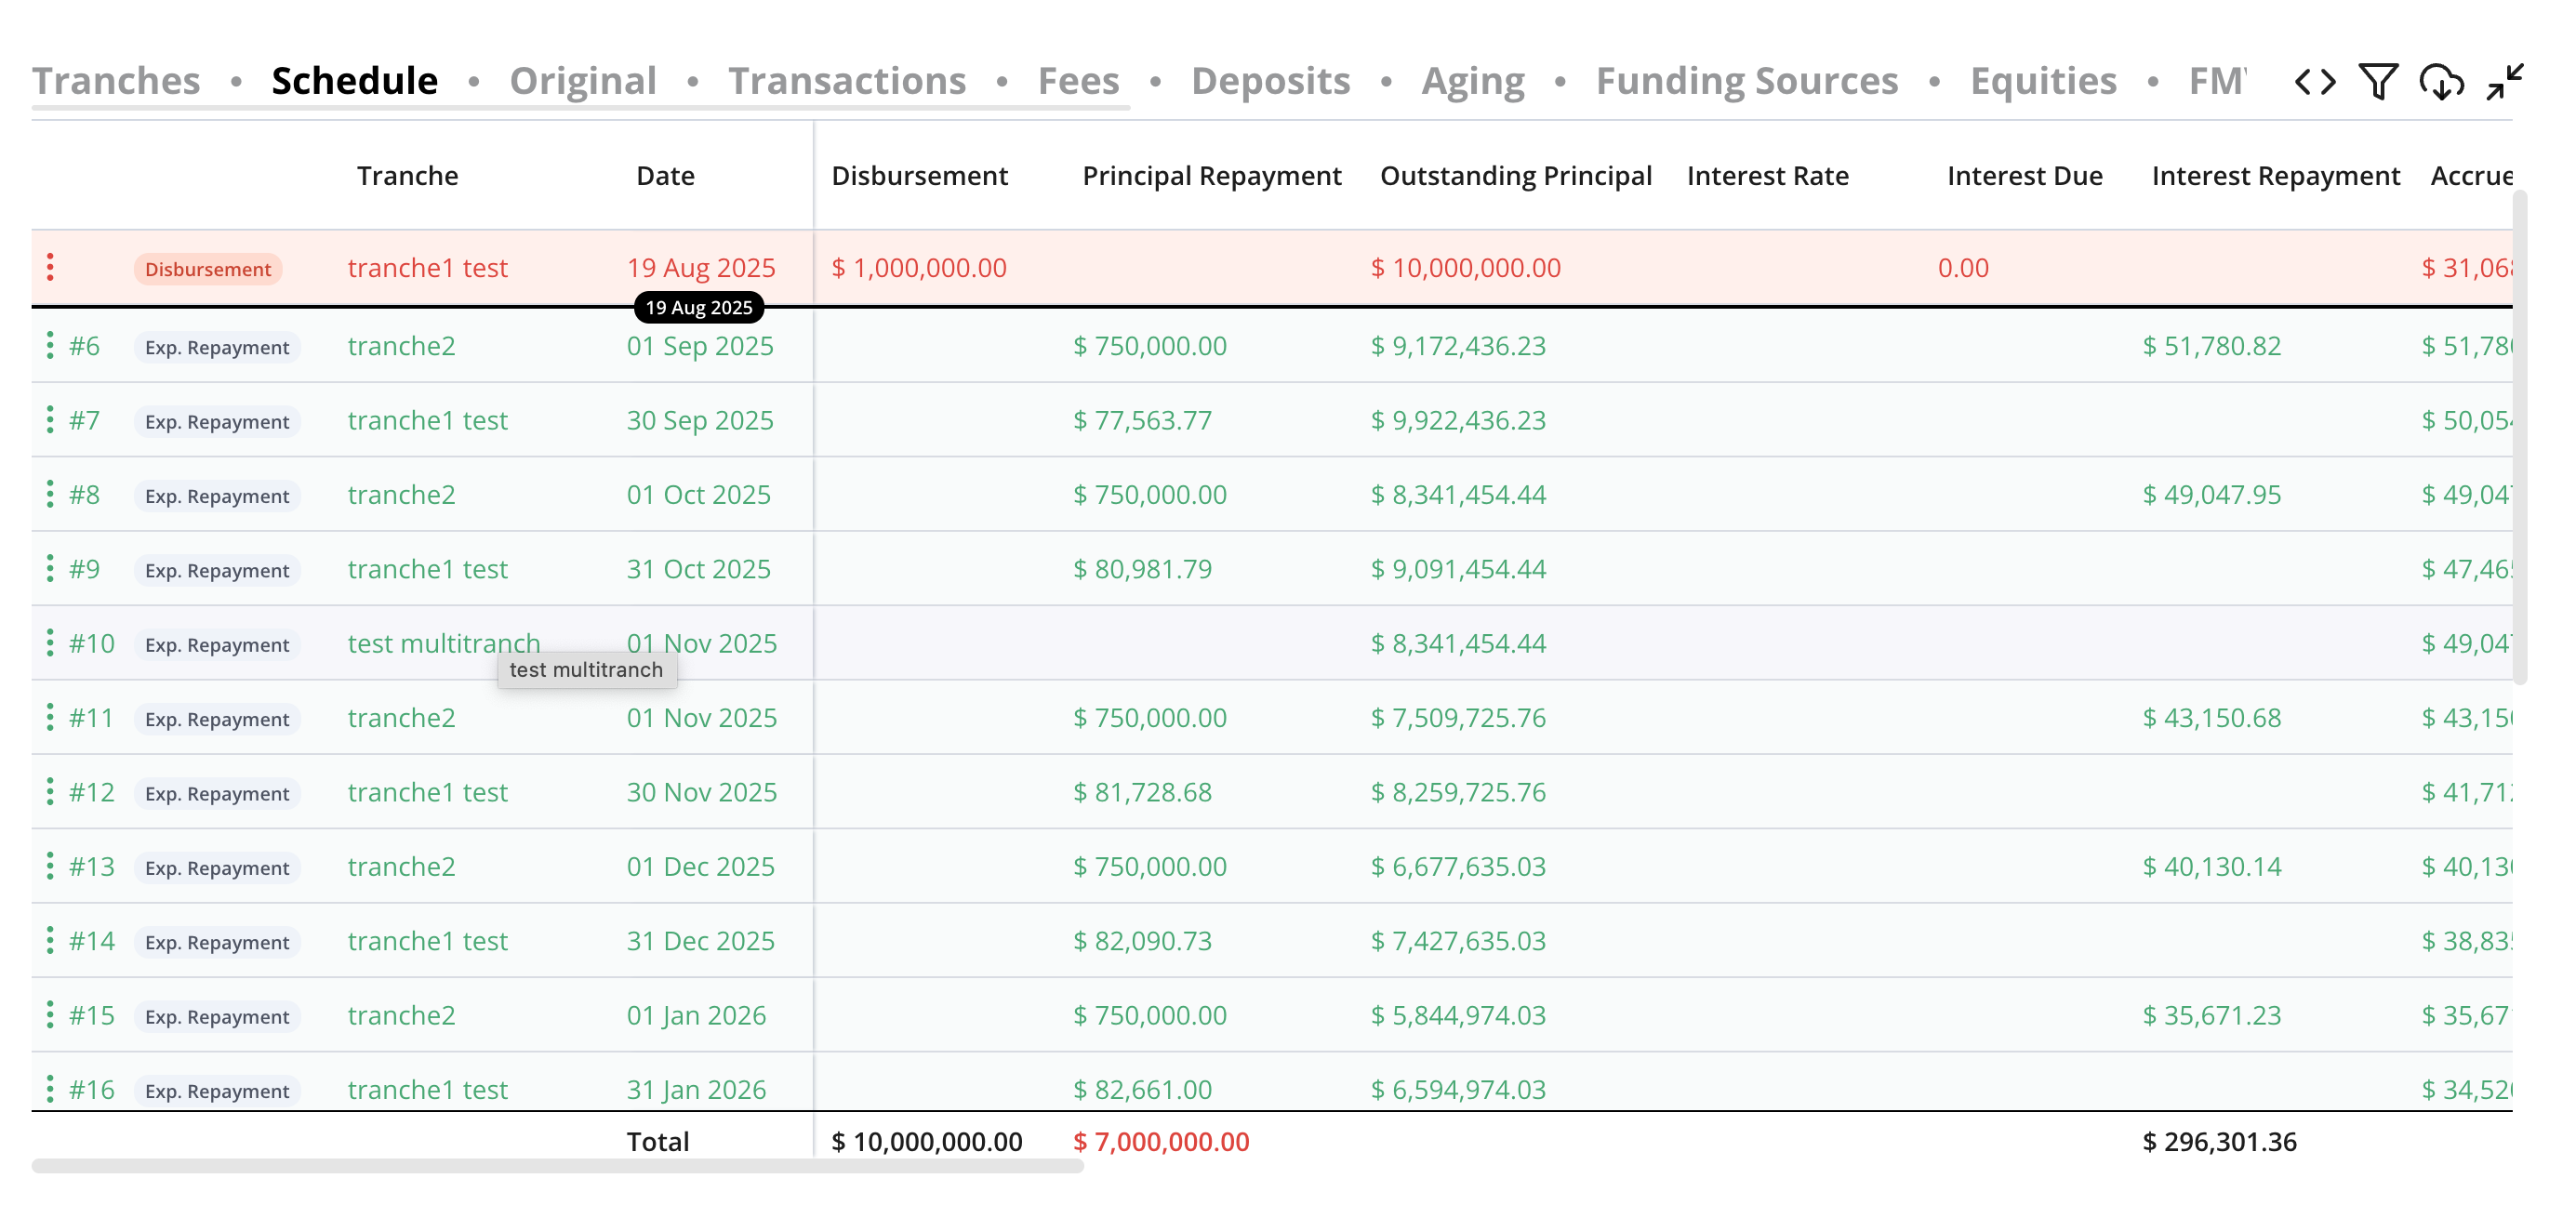Click '$ 43,150.68' interest repayment
The width and height of the screenshot is (2576, 1218).
coord(2211,717)
